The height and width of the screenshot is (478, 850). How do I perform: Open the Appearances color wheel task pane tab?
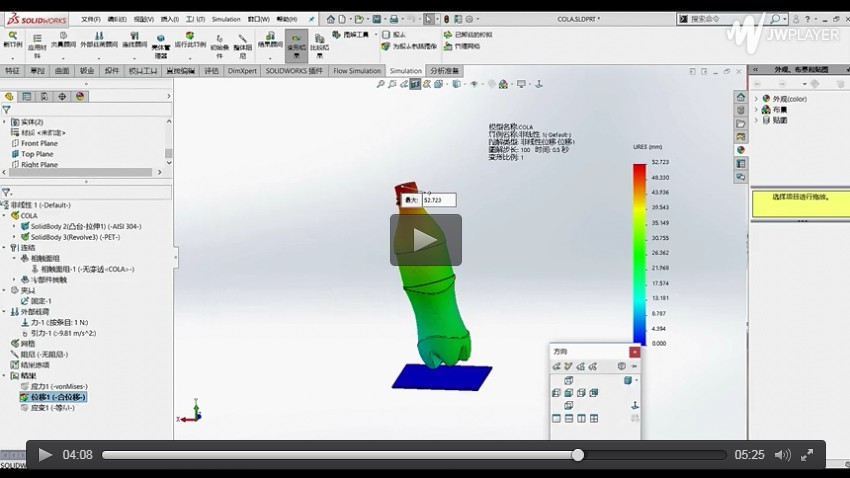[741, 150]
